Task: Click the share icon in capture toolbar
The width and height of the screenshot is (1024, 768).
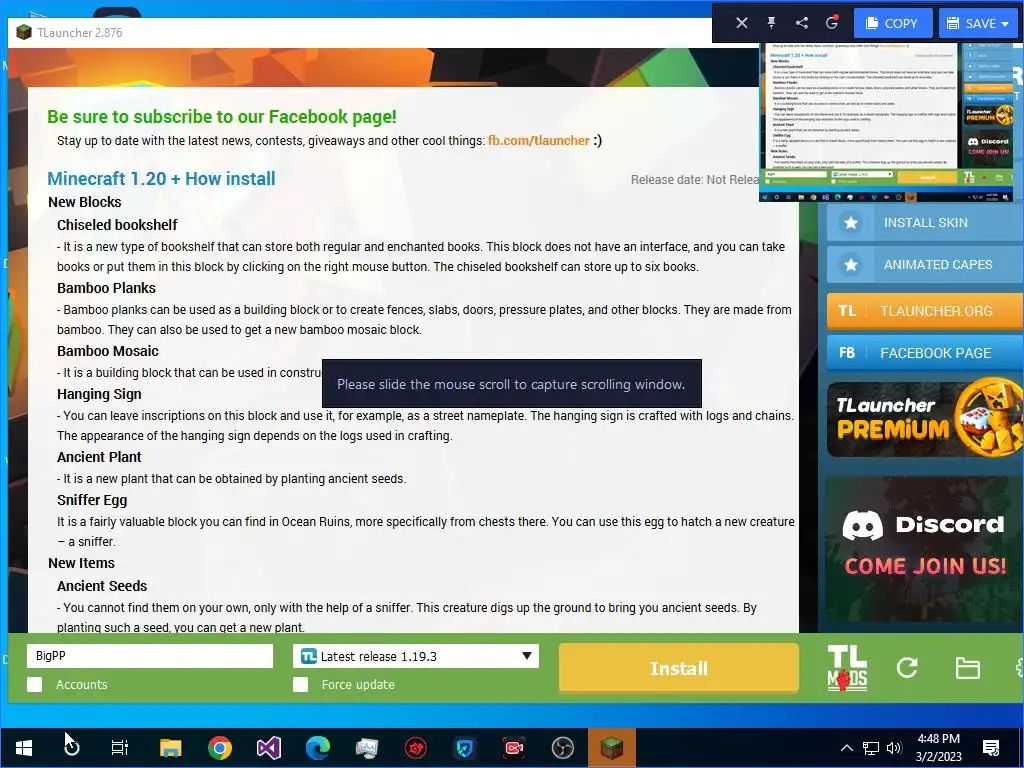Action: (x=802, y=24)
